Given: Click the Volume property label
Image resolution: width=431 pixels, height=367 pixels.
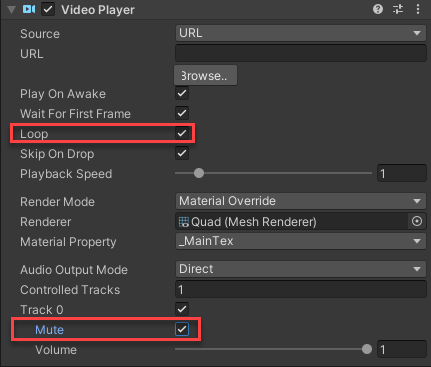Looking at the screenshot, I should pyautogui.click(x=56, y=350).
